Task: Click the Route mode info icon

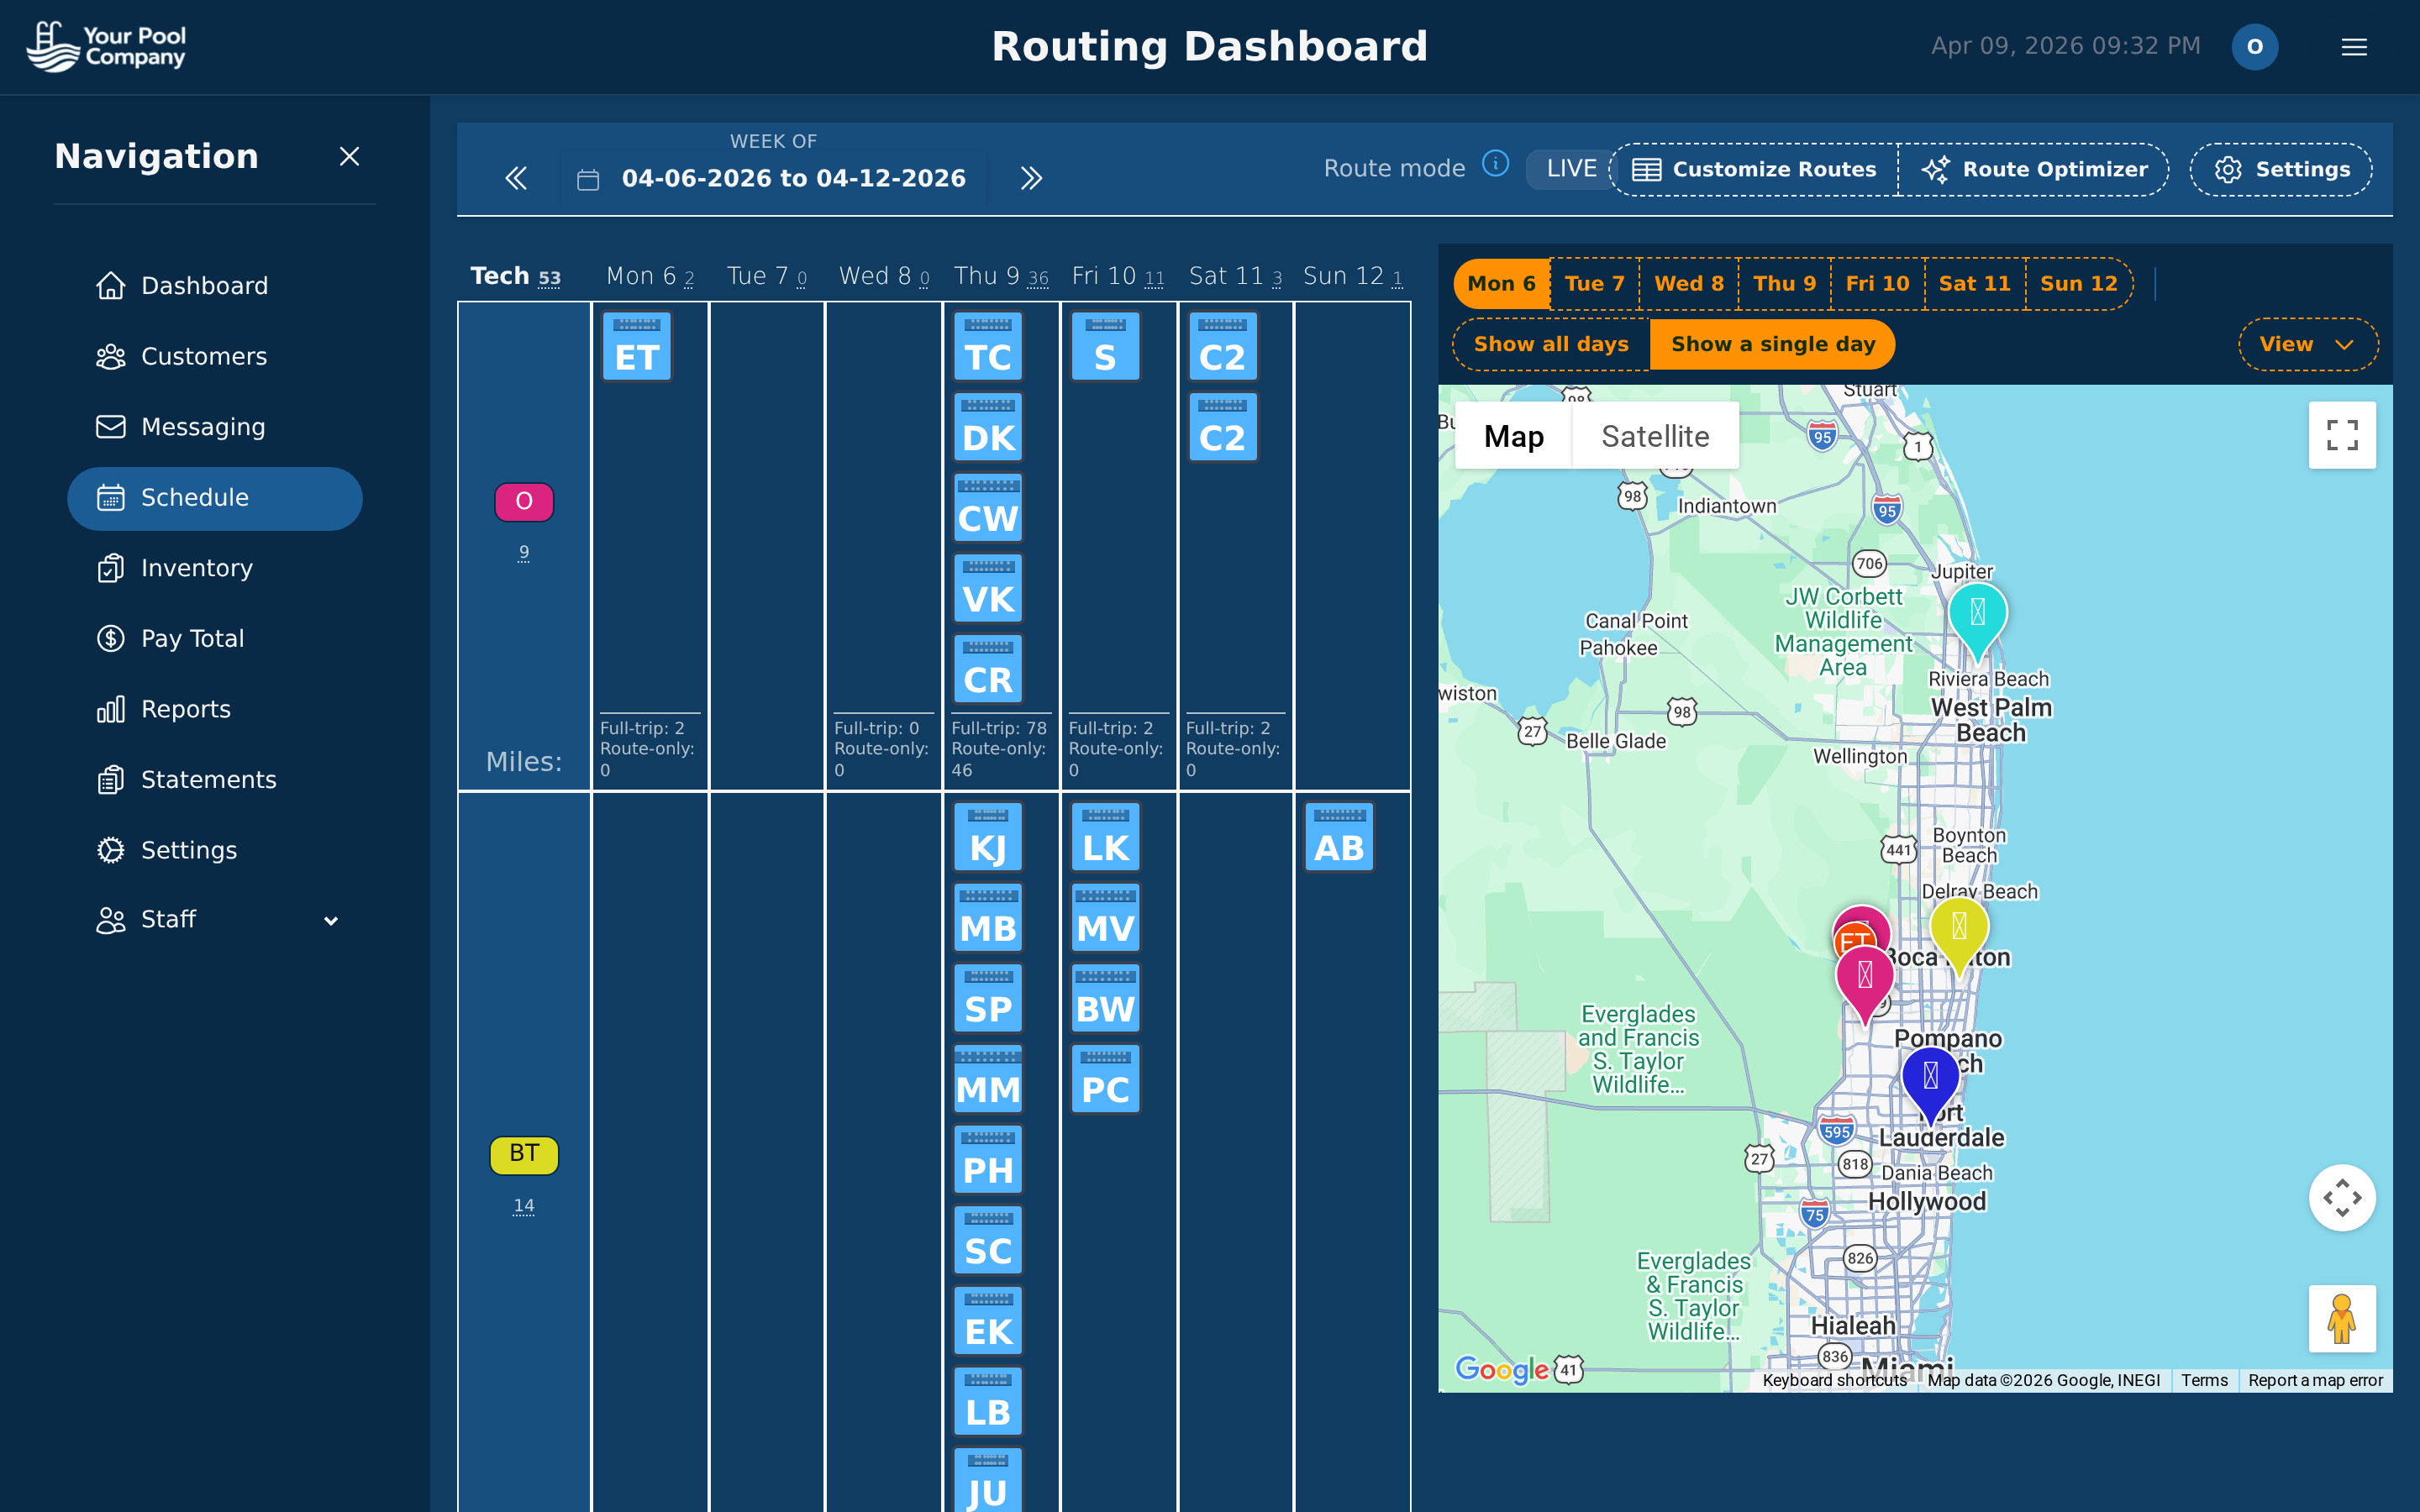Action: (1496, 165)
